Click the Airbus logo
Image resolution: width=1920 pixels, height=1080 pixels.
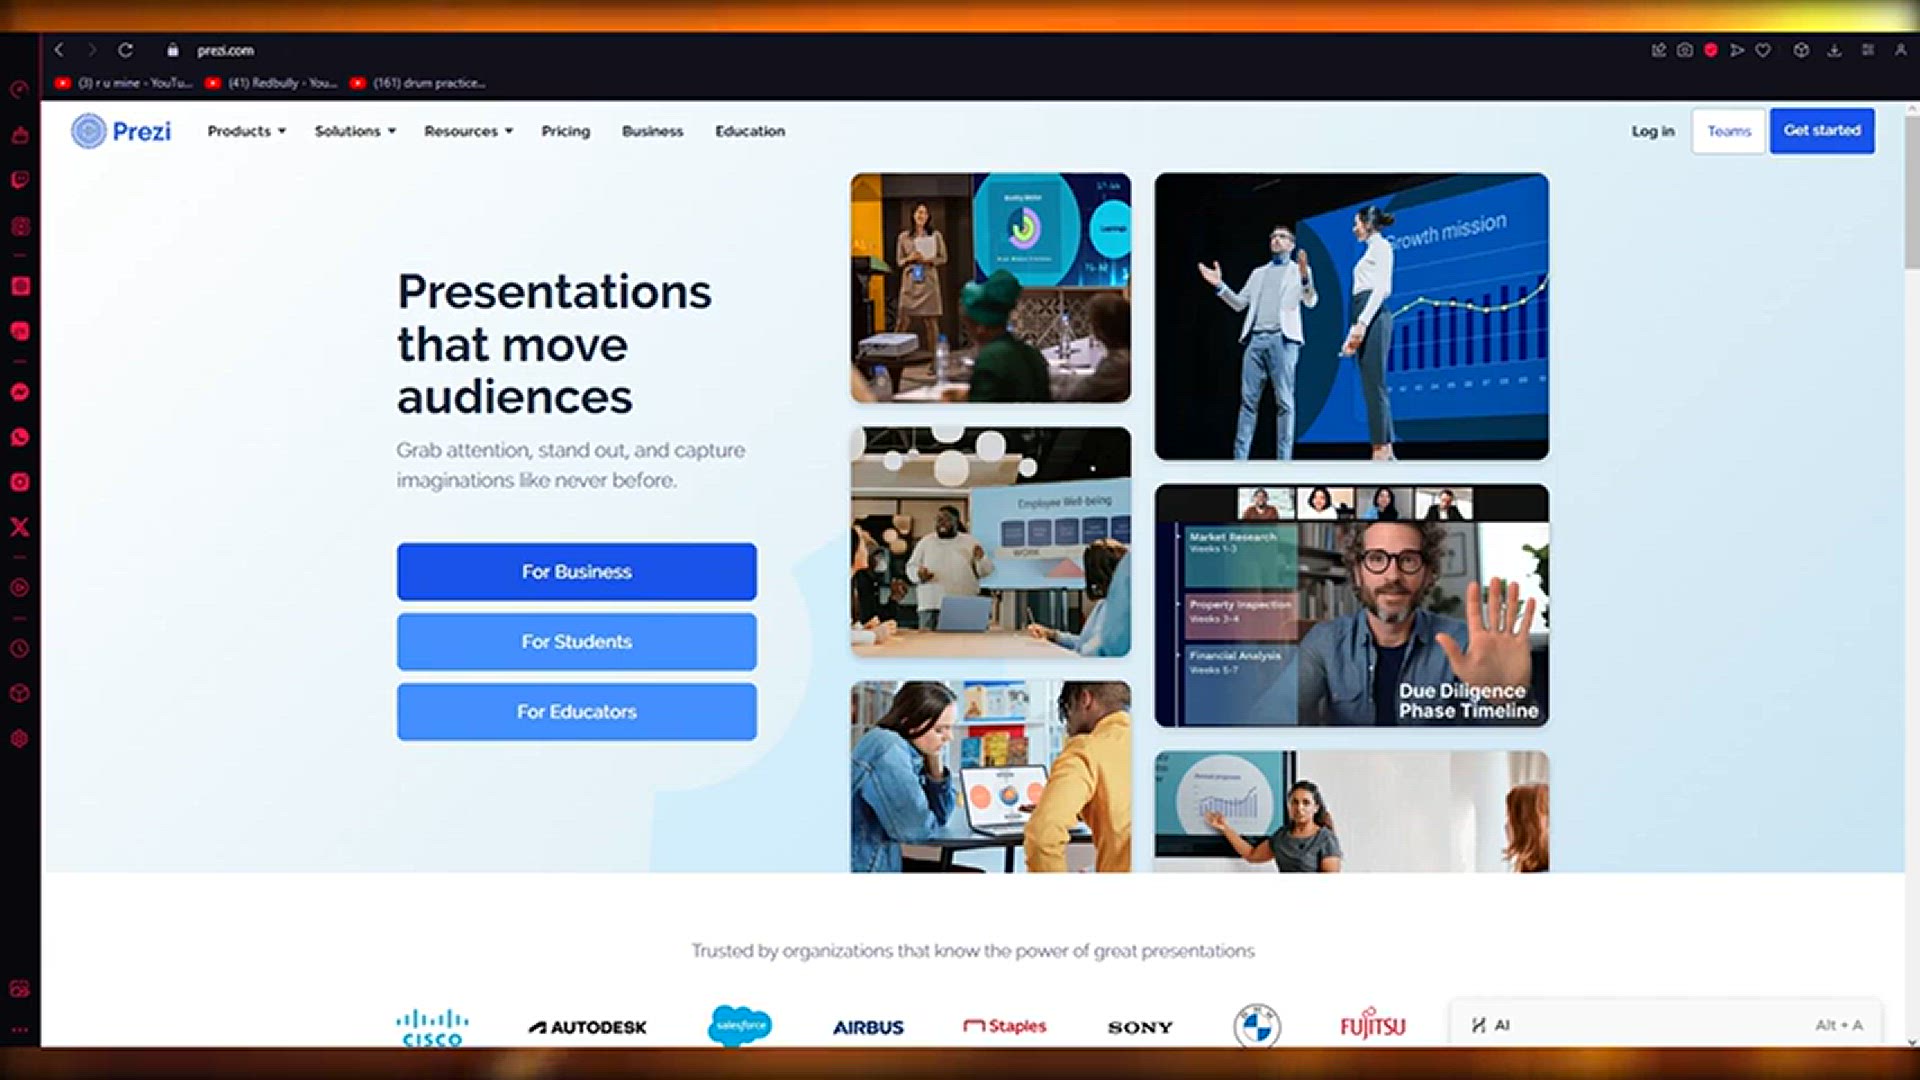[x=868, y=1027]
